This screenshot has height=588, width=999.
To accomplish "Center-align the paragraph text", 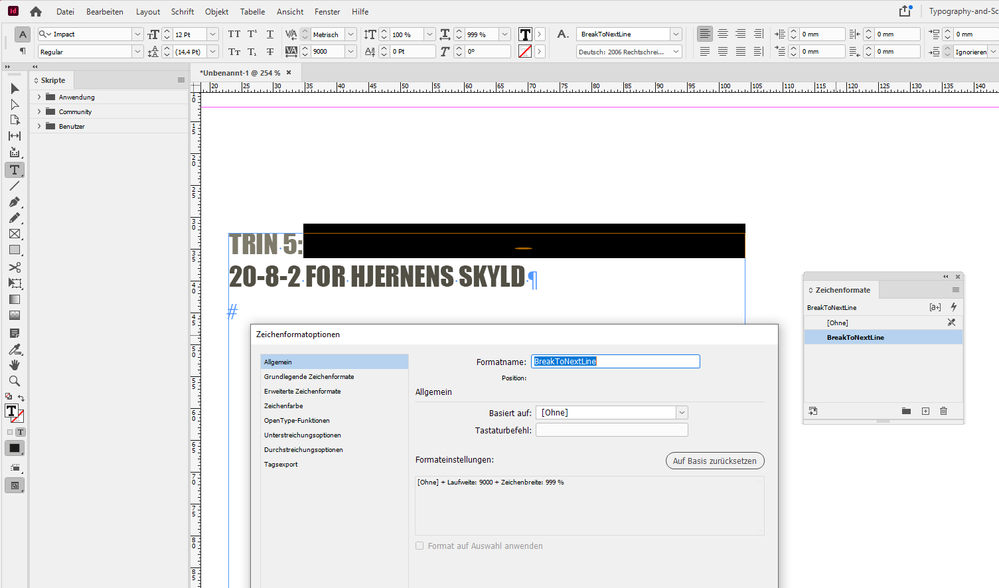I will 722,34.
